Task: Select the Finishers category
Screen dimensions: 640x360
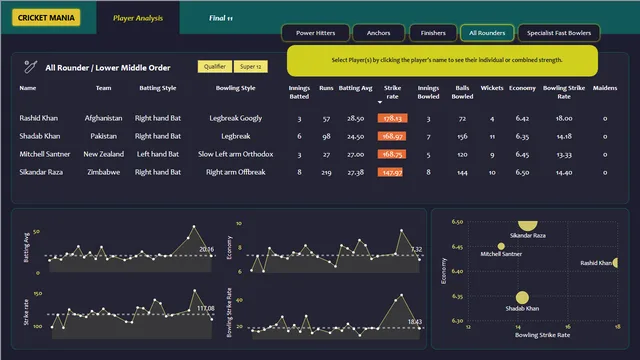Action: pyautogui.click(x=433, y=33)
